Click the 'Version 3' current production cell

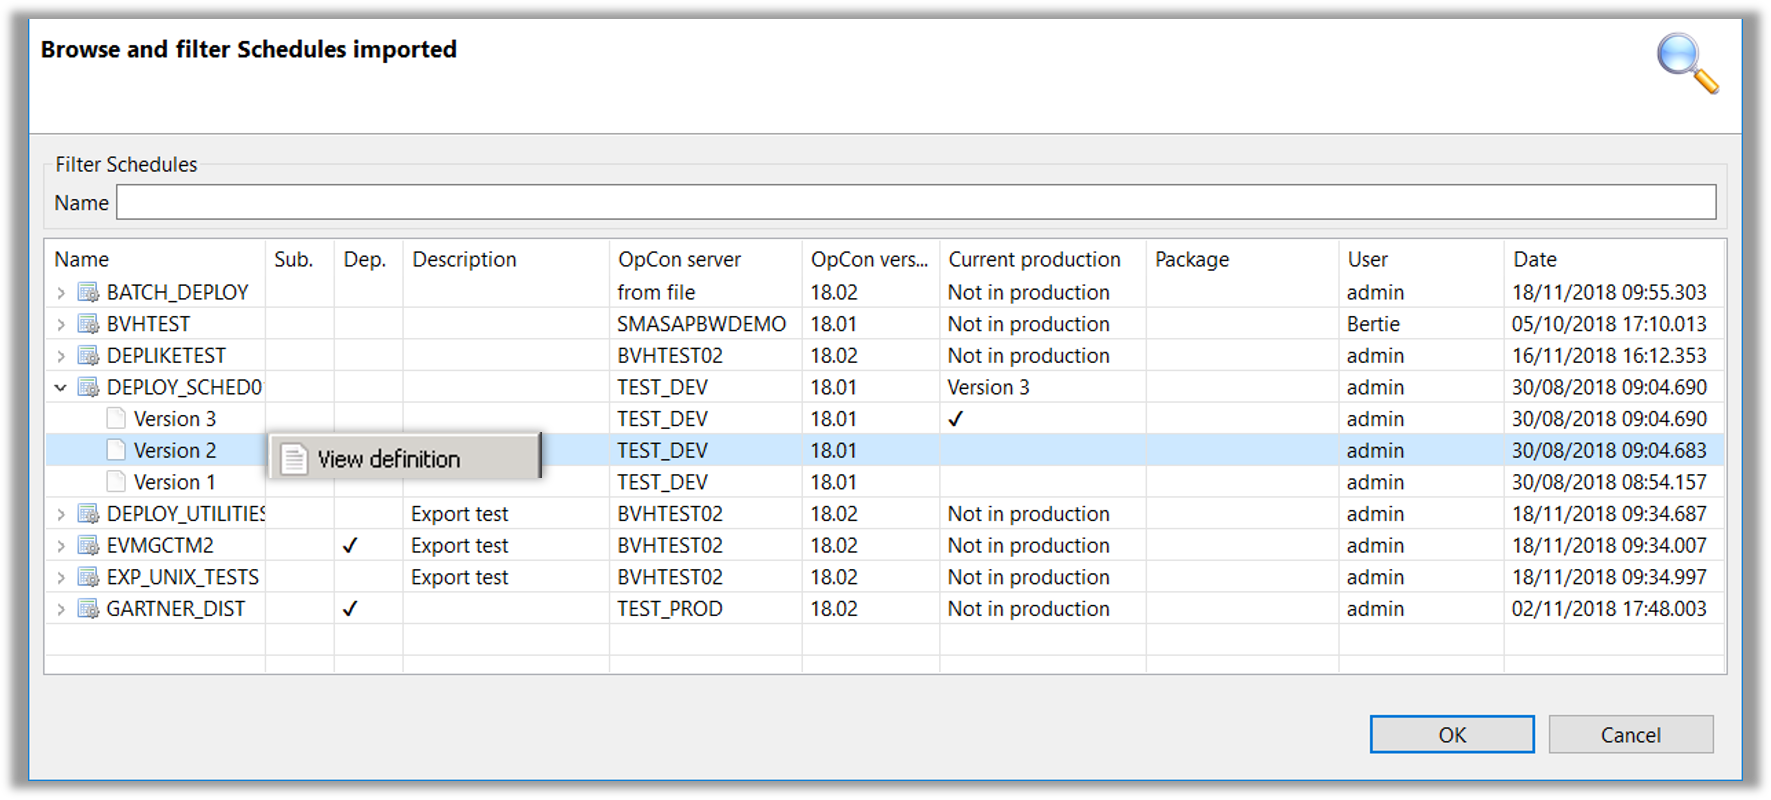click(988, 388)
